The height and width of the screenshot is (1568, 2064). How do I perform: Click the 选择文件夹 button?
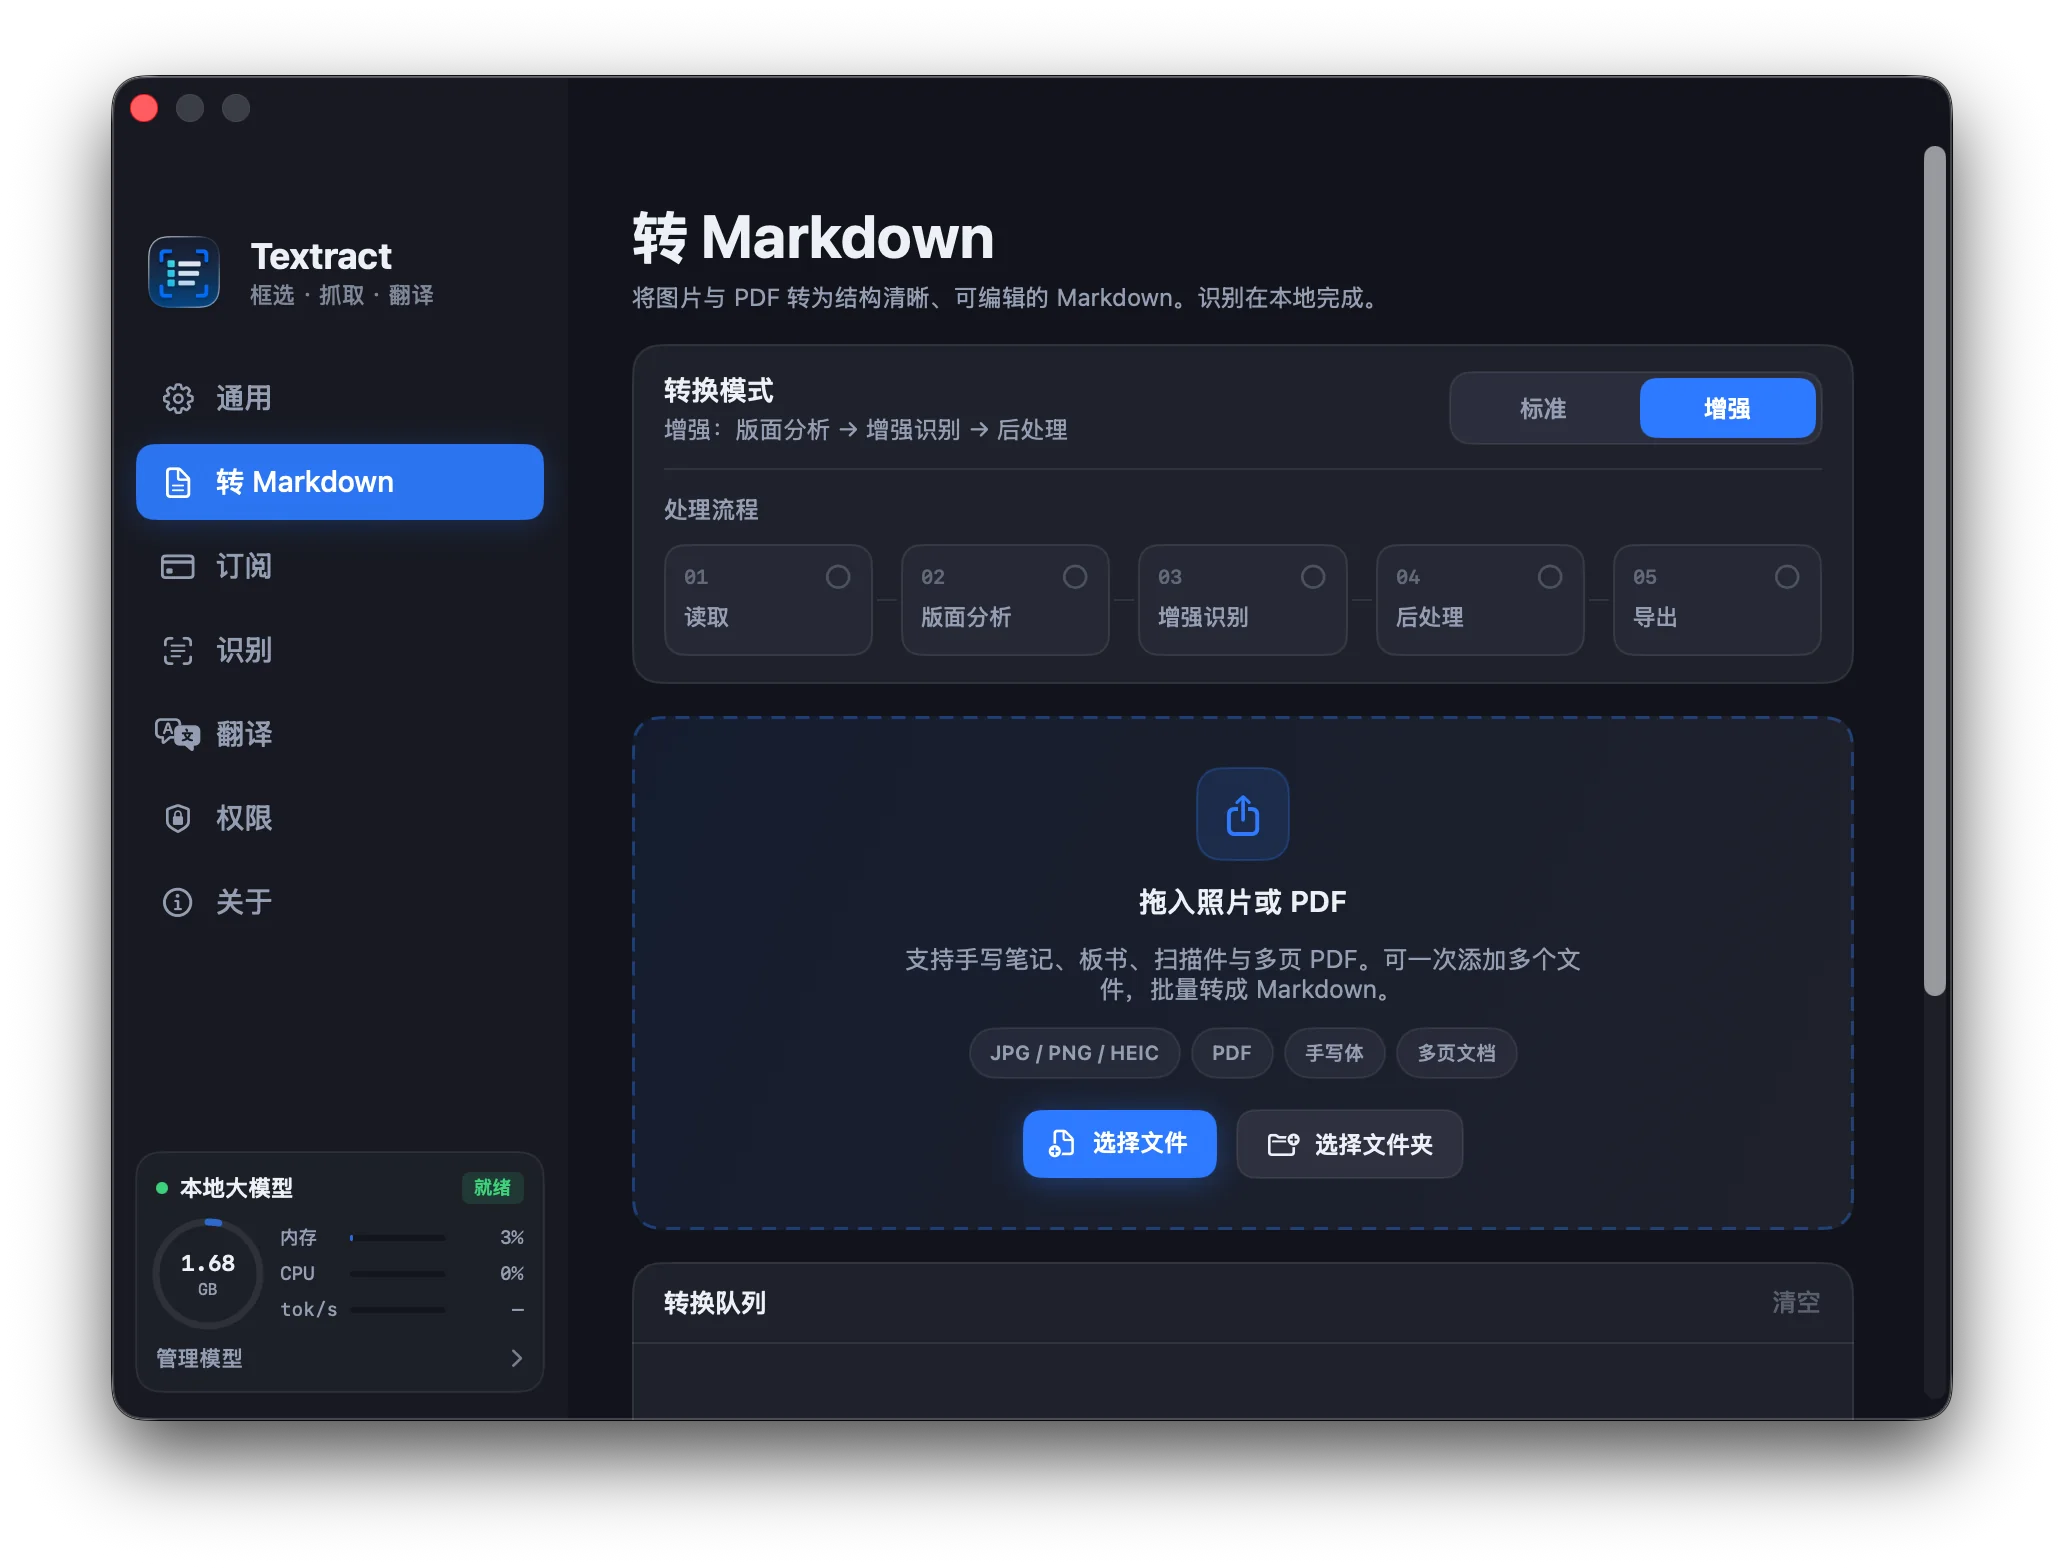[x=1349, y=1144]
